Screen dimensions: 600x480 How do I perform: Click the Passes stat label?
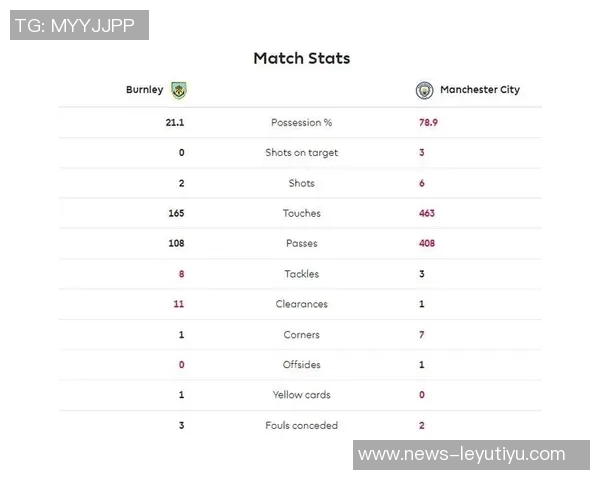tap(301, 243)
